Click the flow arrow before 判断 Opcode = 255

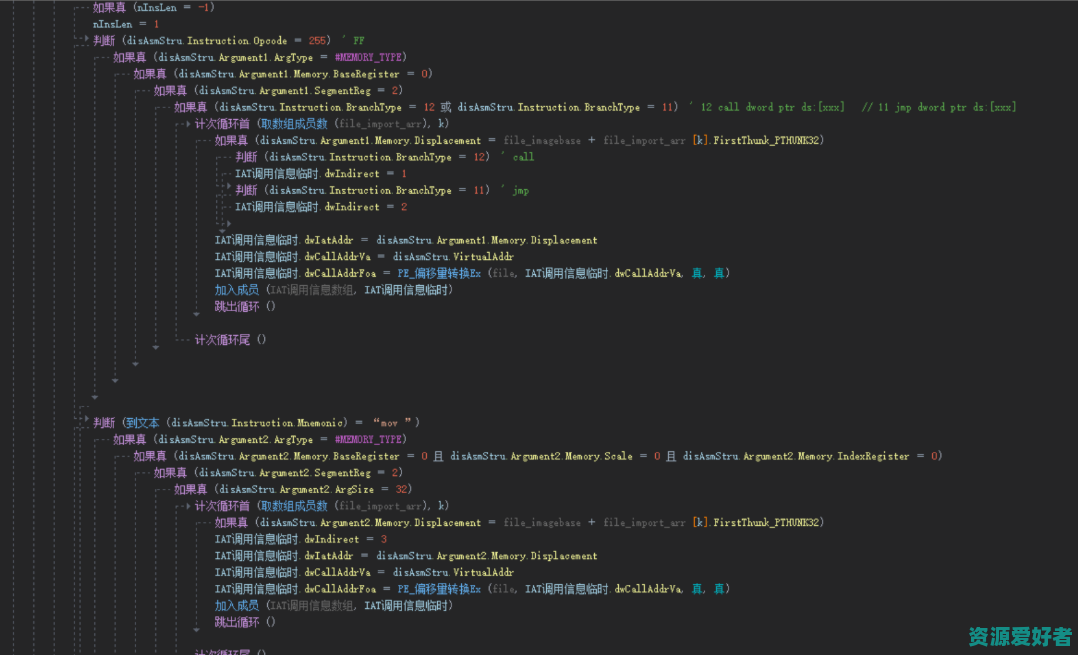85,41
